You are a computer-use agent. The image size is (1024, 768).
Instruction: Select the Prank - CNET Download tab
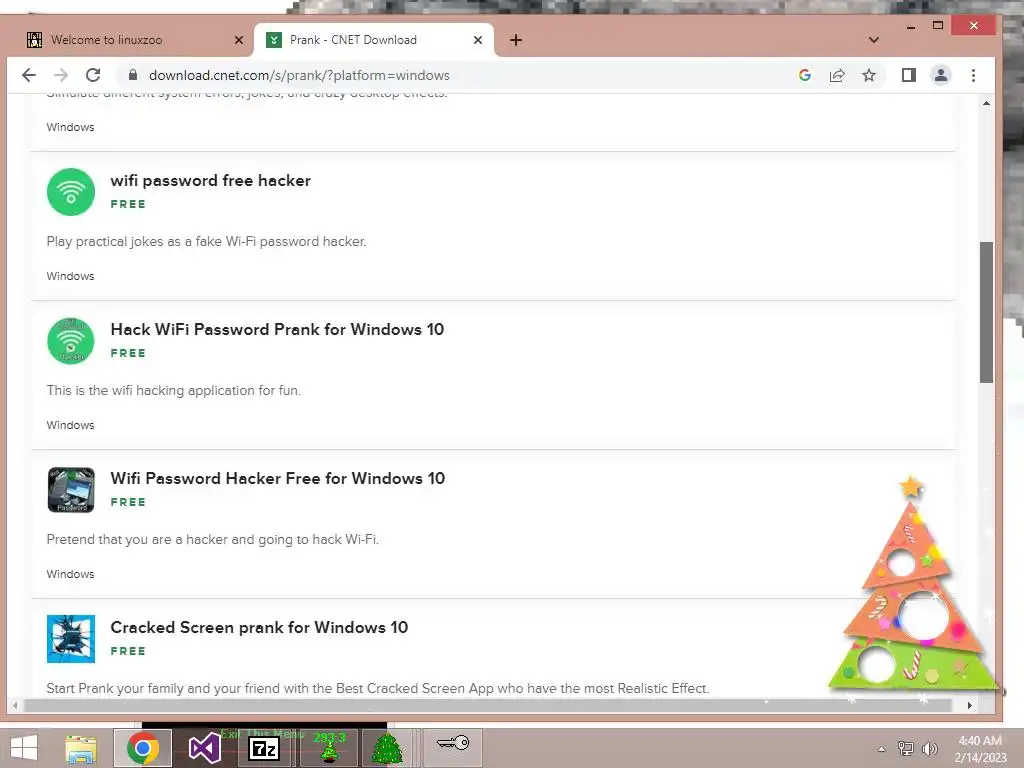[x=372, y=40]
